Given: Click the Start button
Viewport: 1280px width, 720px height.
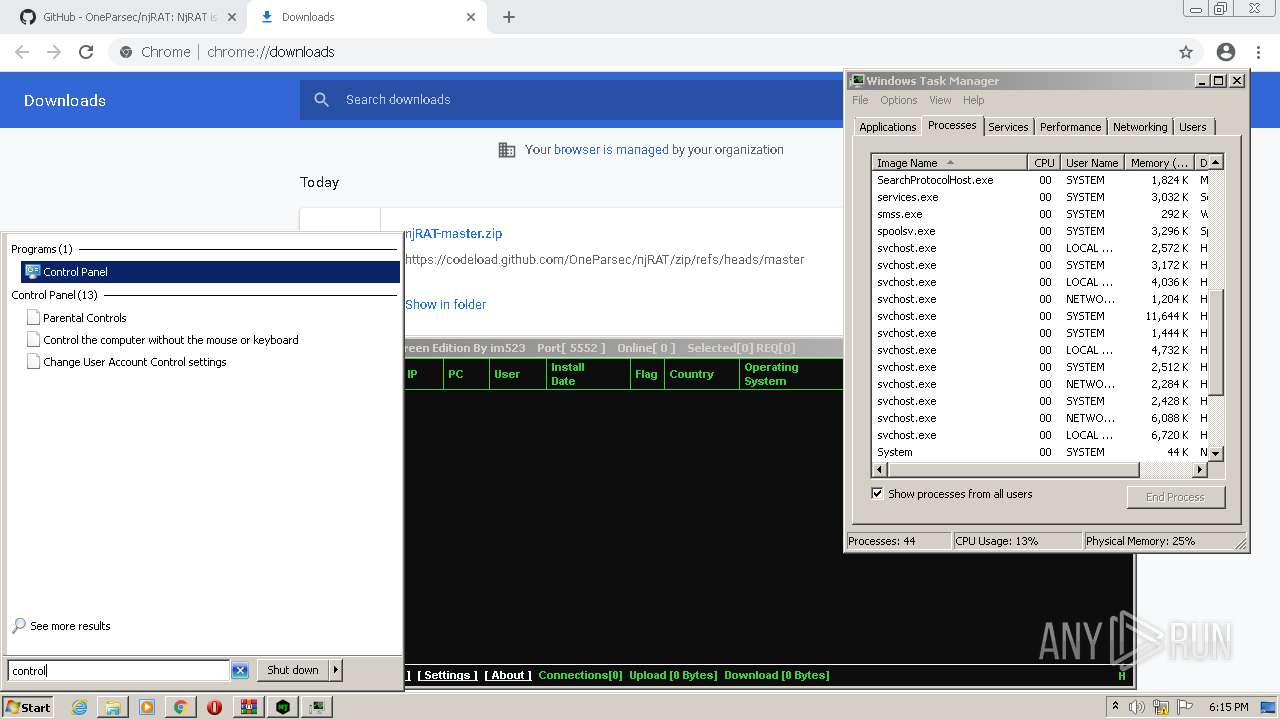Looking at the screenshot, I should point(28,707).
